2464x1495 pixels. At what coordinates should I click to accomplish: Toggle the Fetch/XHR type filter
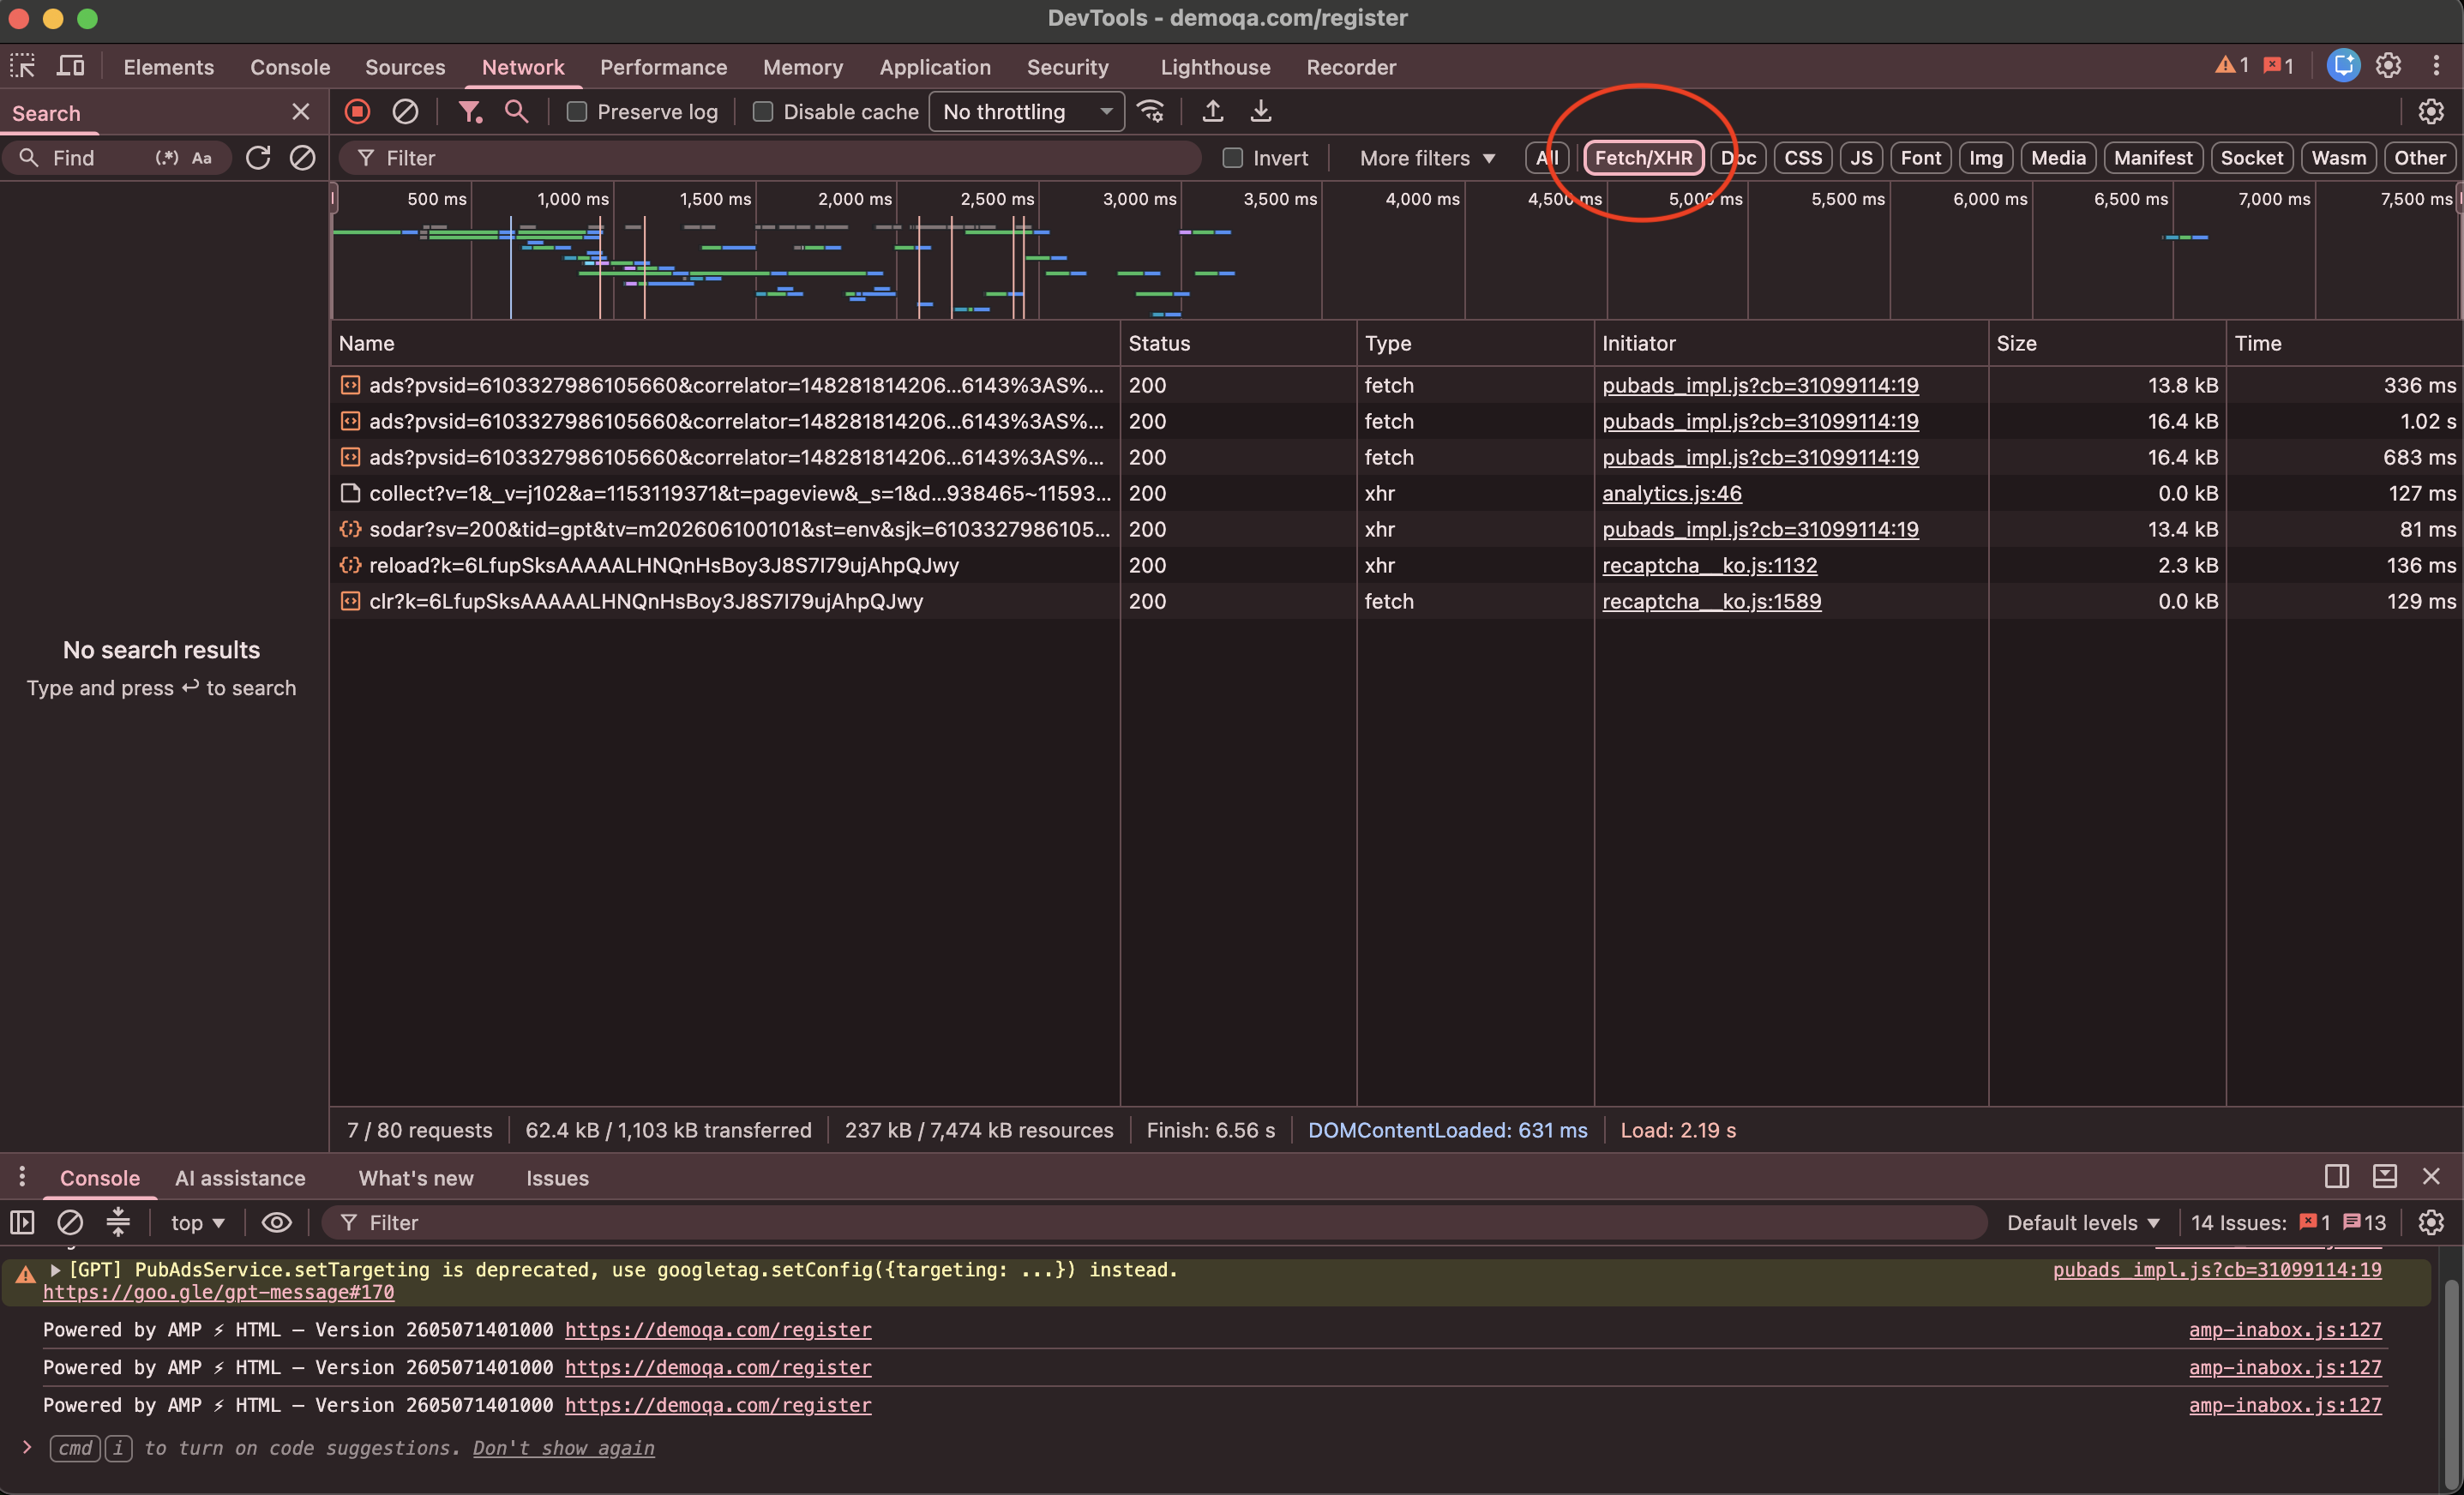[x=1643, y=158]
